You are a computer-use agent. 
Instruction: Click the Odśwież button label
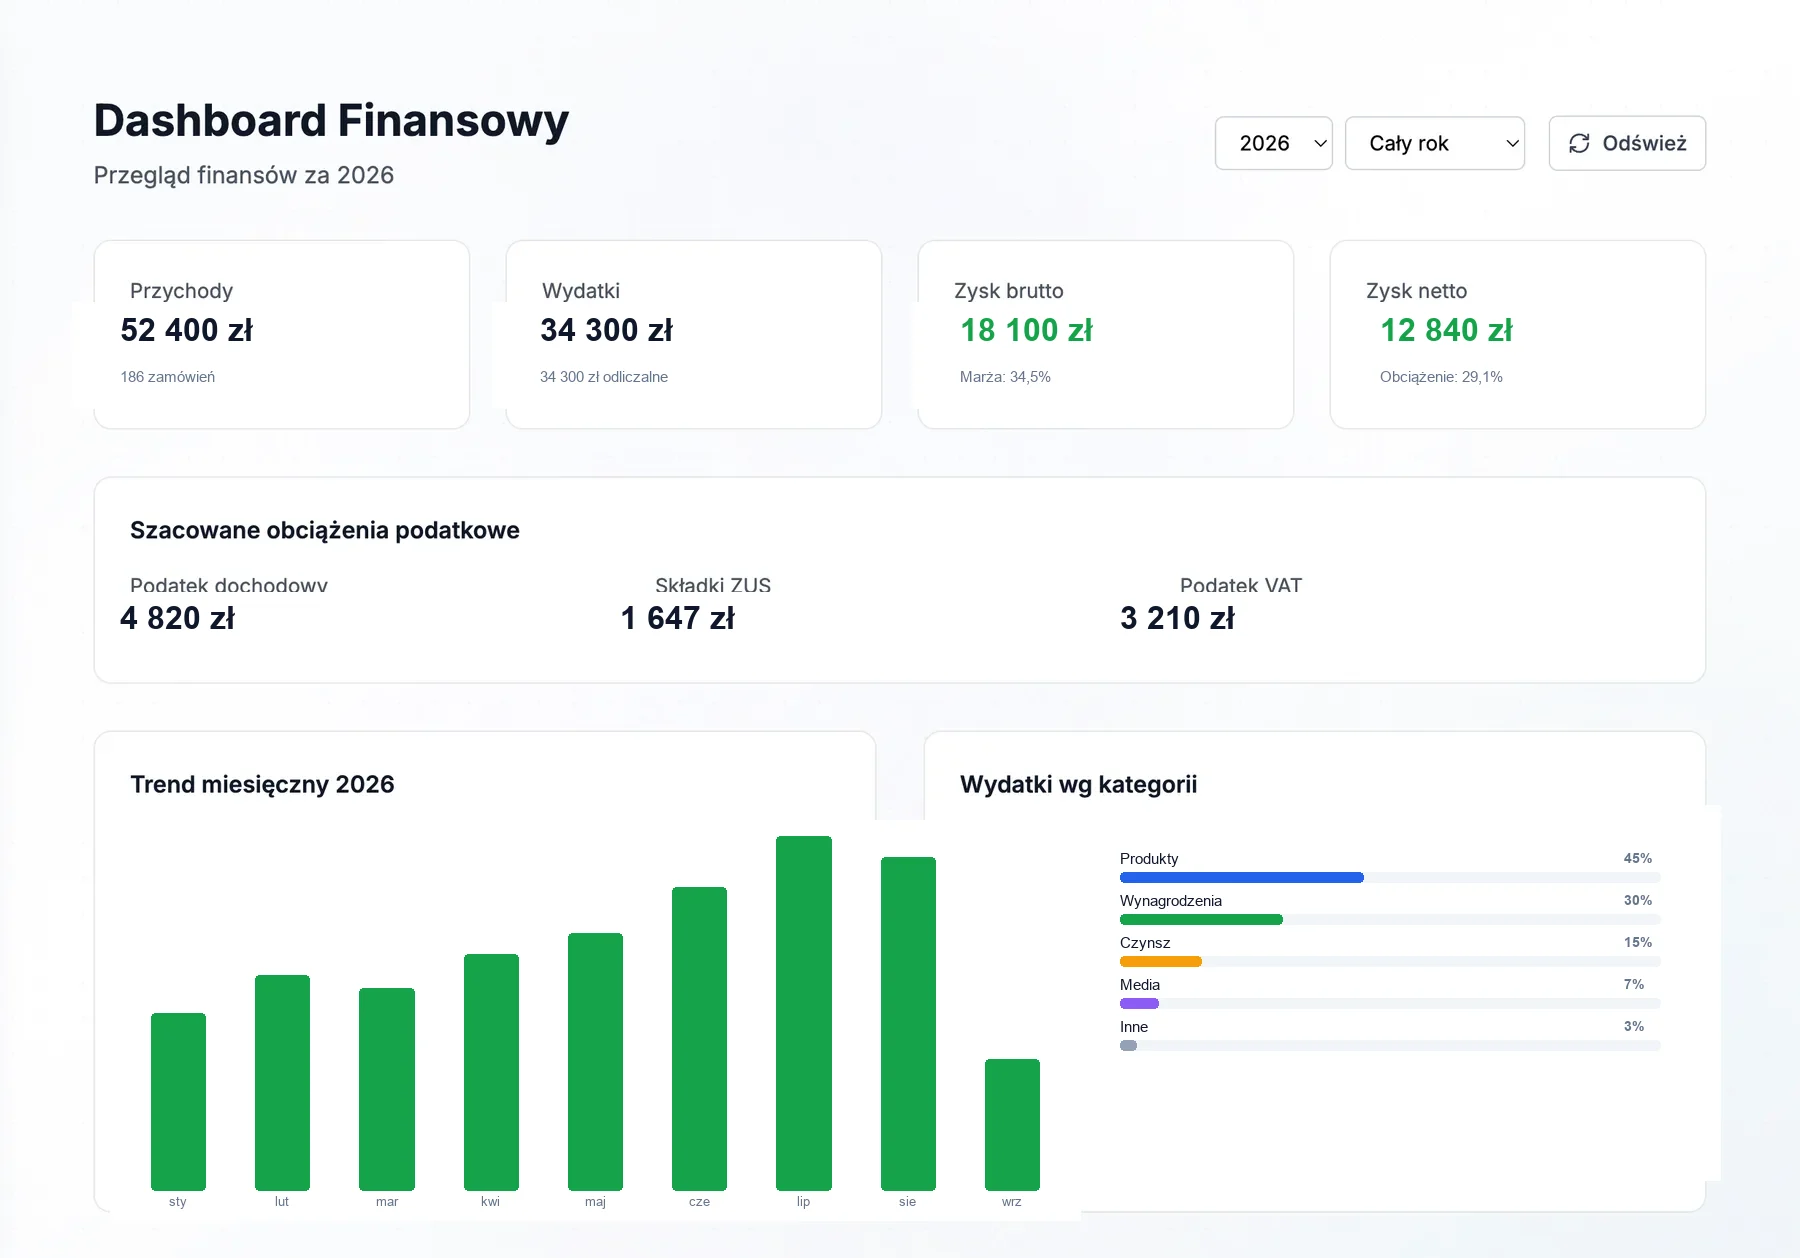[1644, 143]
